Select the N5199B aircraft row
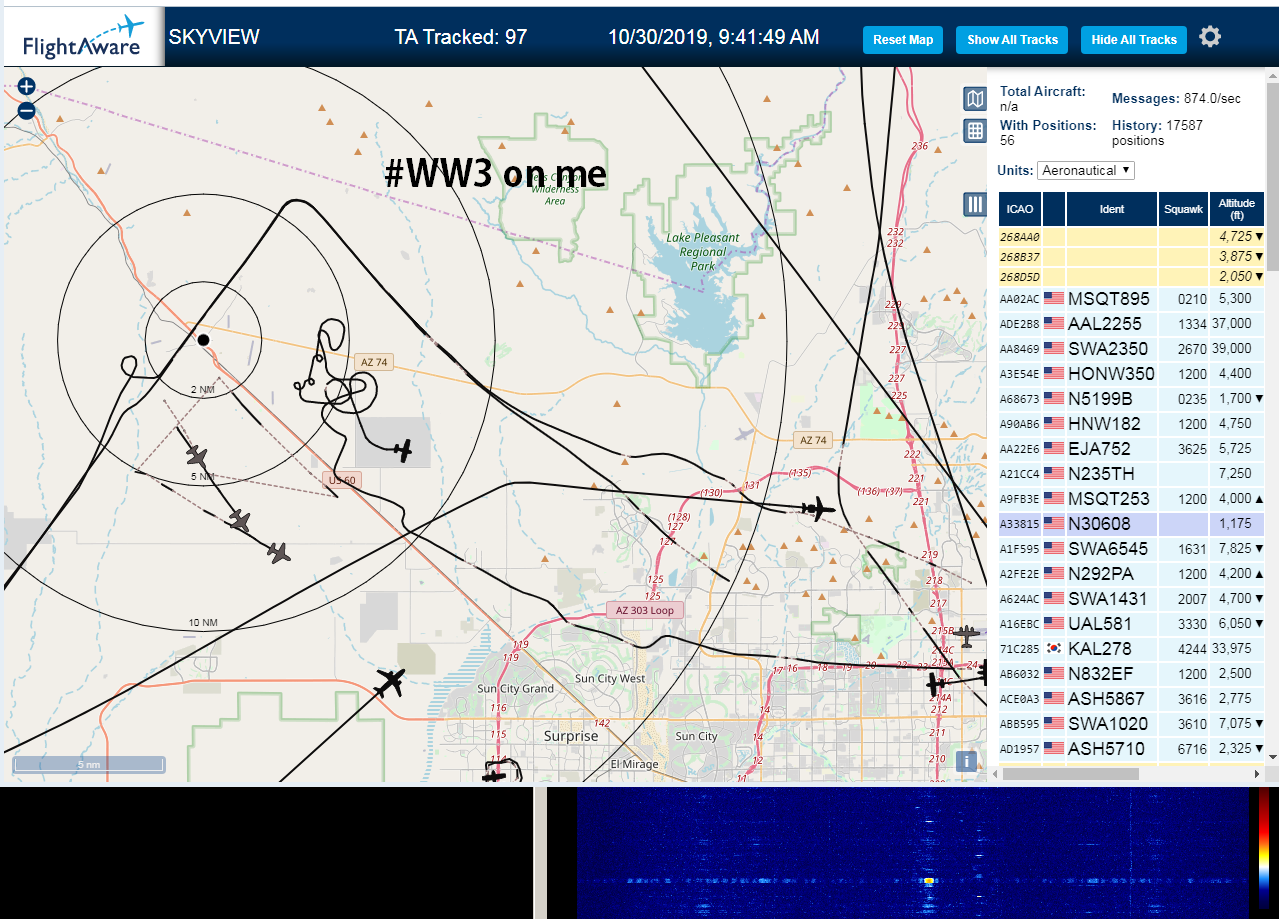Screen dimensions: 1279x919 click(1132, 398)
